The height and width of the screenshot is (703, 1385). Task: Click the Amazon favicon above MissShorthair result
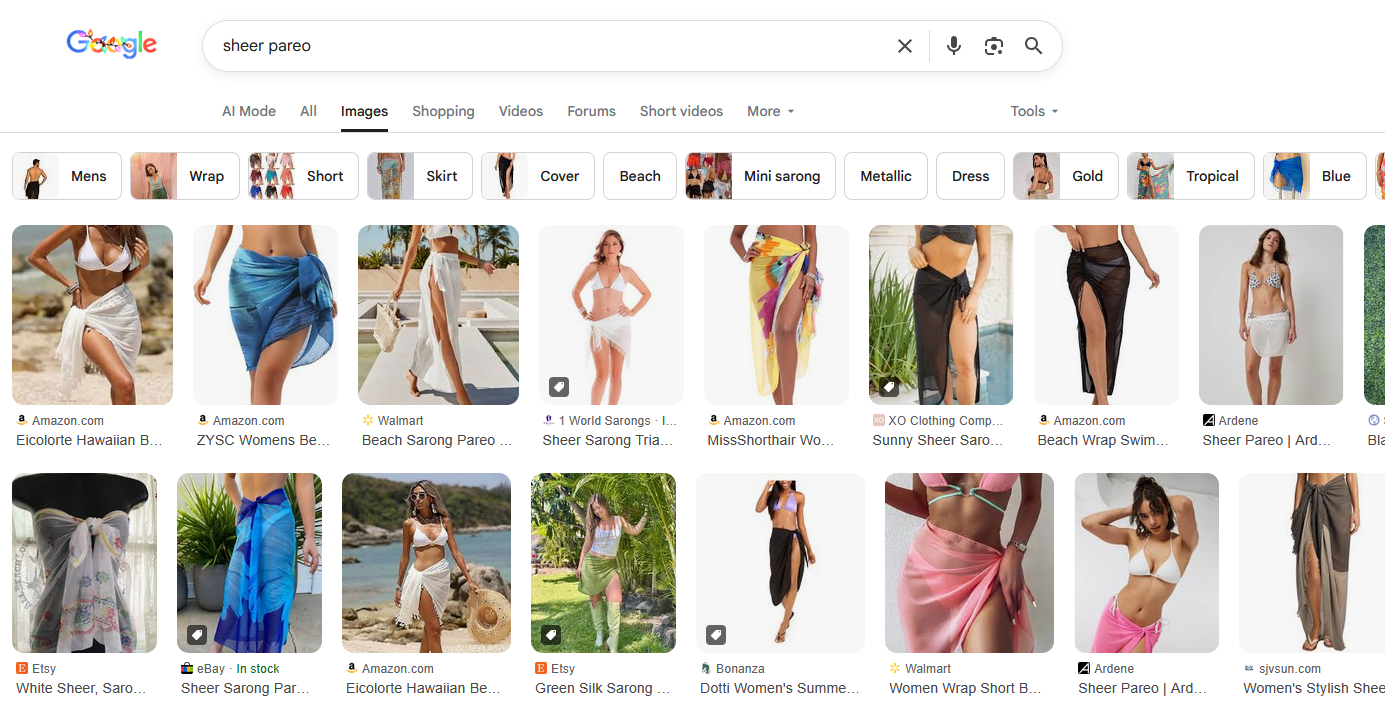coord(714,421)
